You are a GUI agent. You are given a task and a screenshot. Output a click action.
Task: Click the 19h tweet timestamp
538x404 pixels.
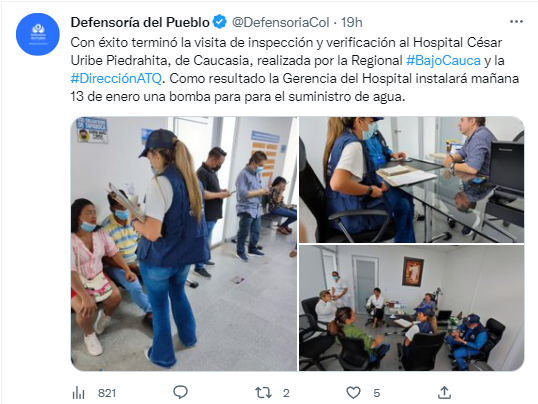[352, 22]
